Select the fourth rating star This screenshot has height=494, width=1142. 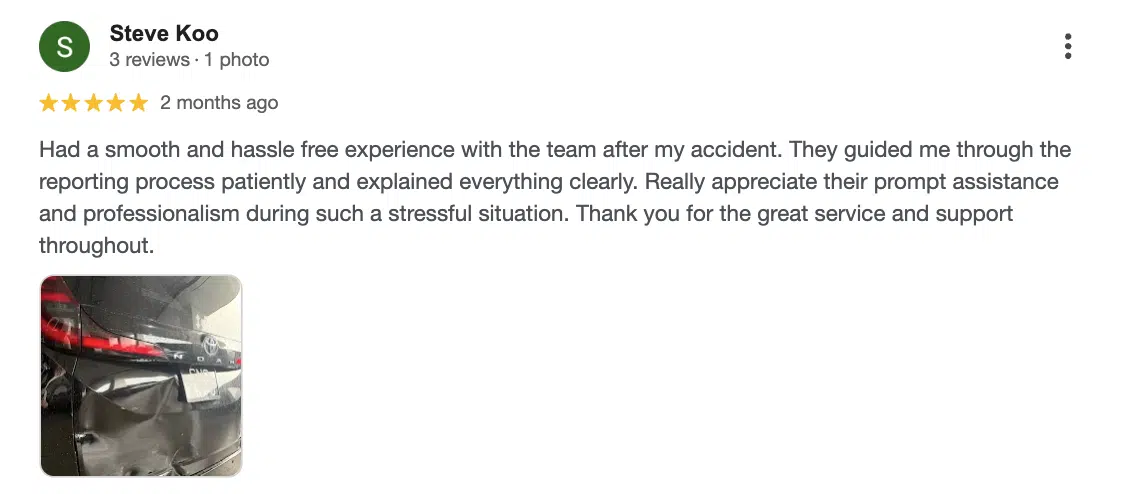116,103
